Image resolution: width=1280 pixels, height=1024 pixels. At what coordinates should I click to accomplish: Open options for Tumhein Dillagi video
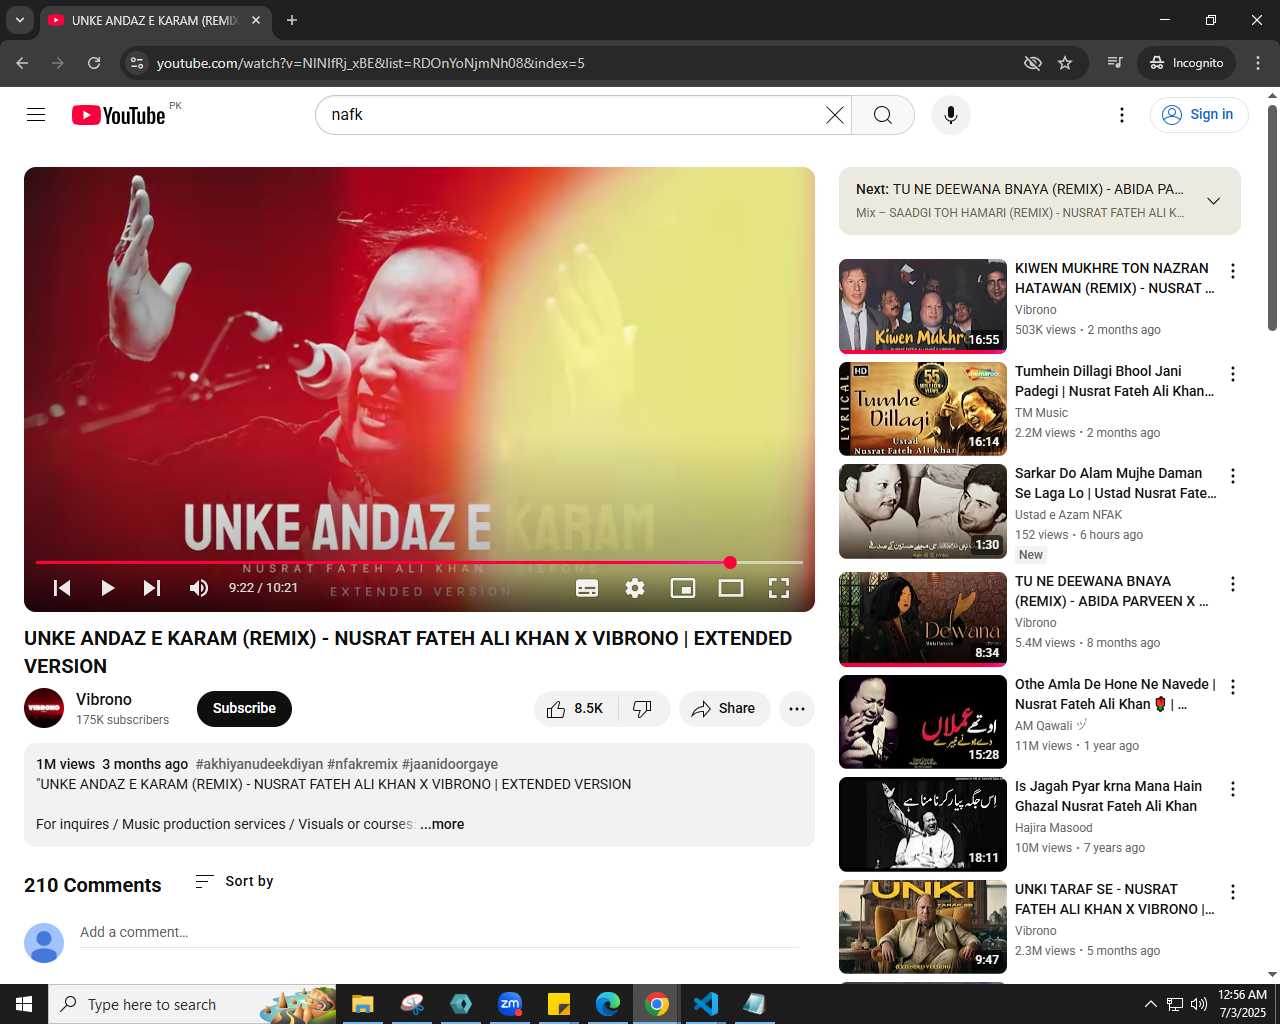1233,374
